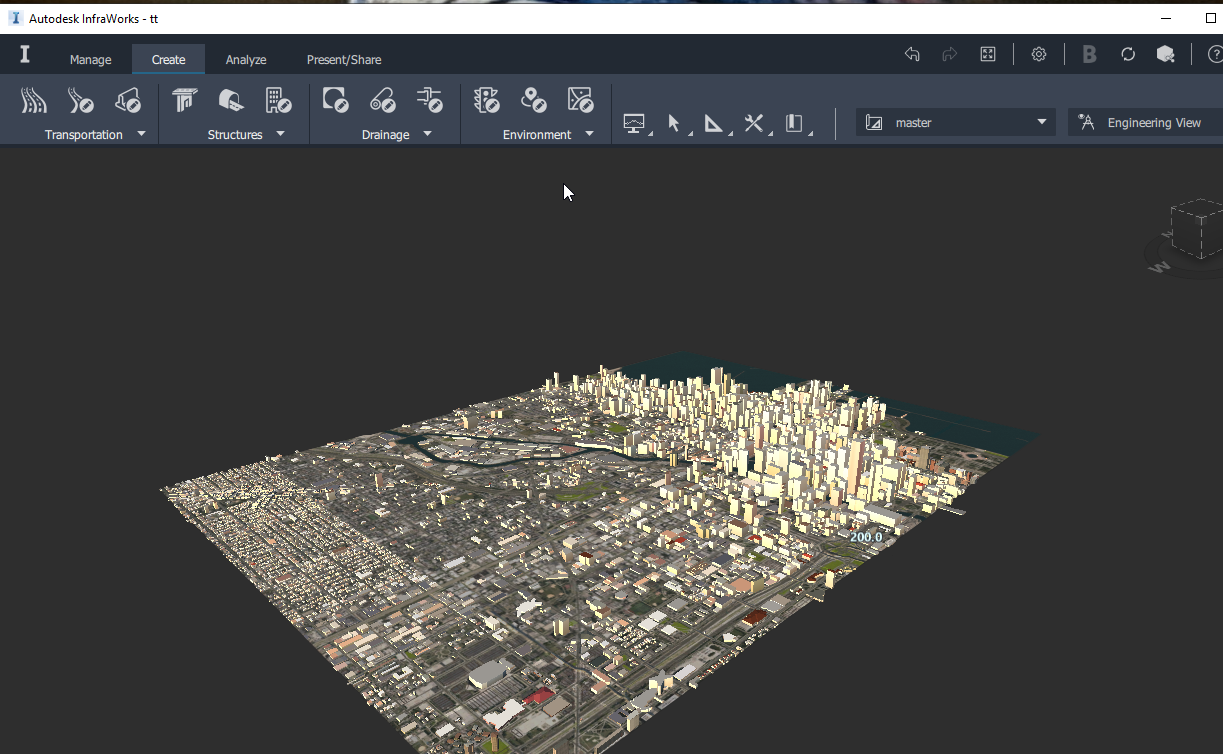The height and width of the screenshot is (754, 1223).
Task: Open the master proposal dropdown
Action: tap(1042, 121)
